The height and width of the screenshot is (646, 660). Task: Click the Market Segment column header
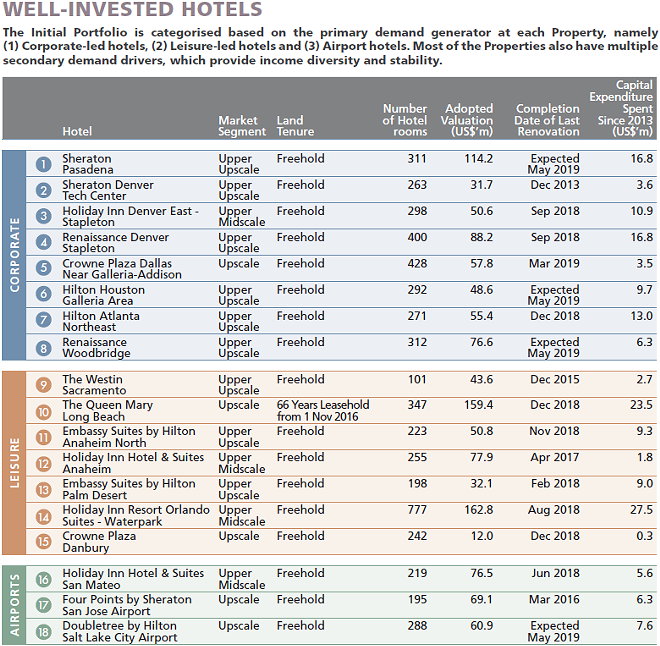[242, 126]
